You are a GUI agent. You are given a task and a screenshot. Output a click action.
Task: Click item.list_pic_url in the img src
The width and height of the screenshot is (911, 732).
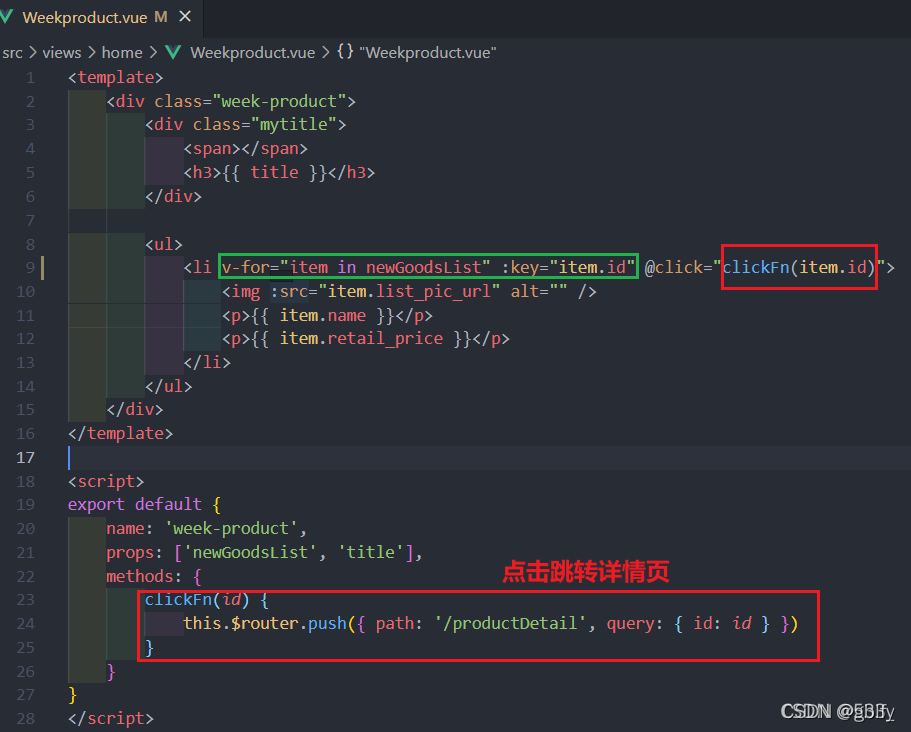pyautogui.click(x=409, y=292)
